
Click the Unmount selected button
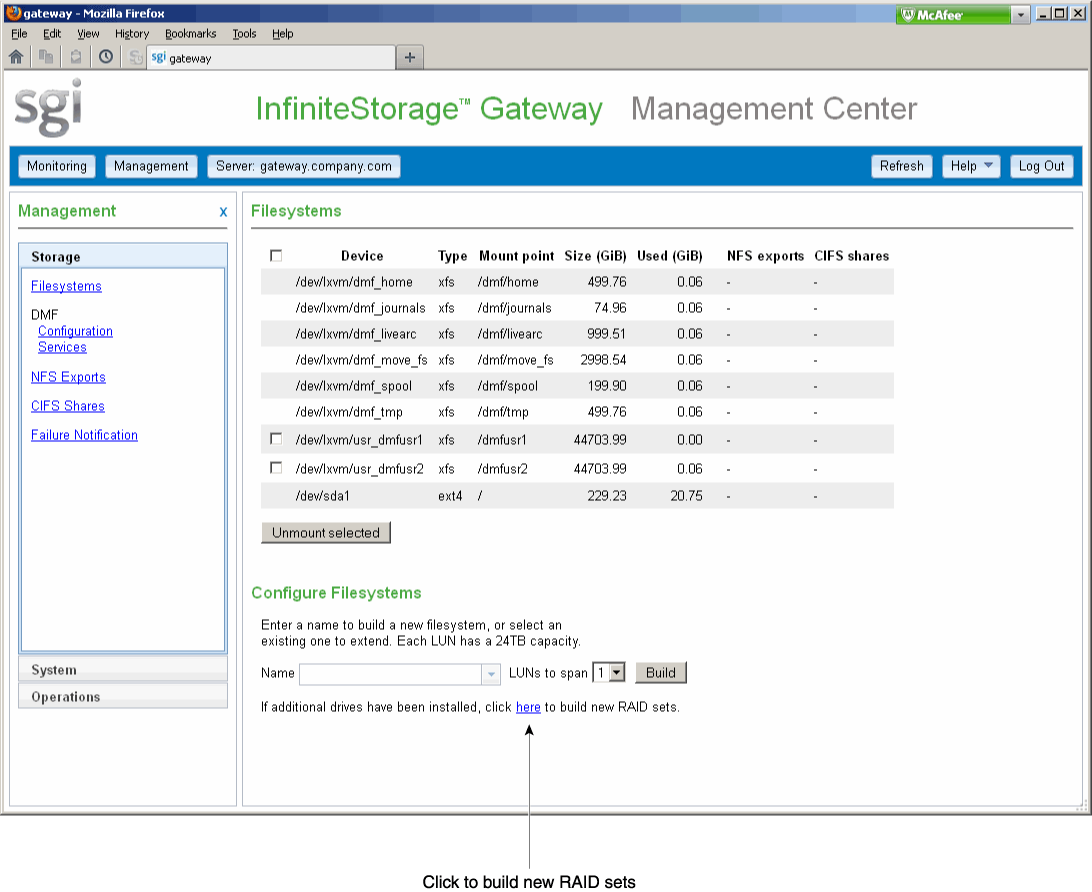pos(325,533)
